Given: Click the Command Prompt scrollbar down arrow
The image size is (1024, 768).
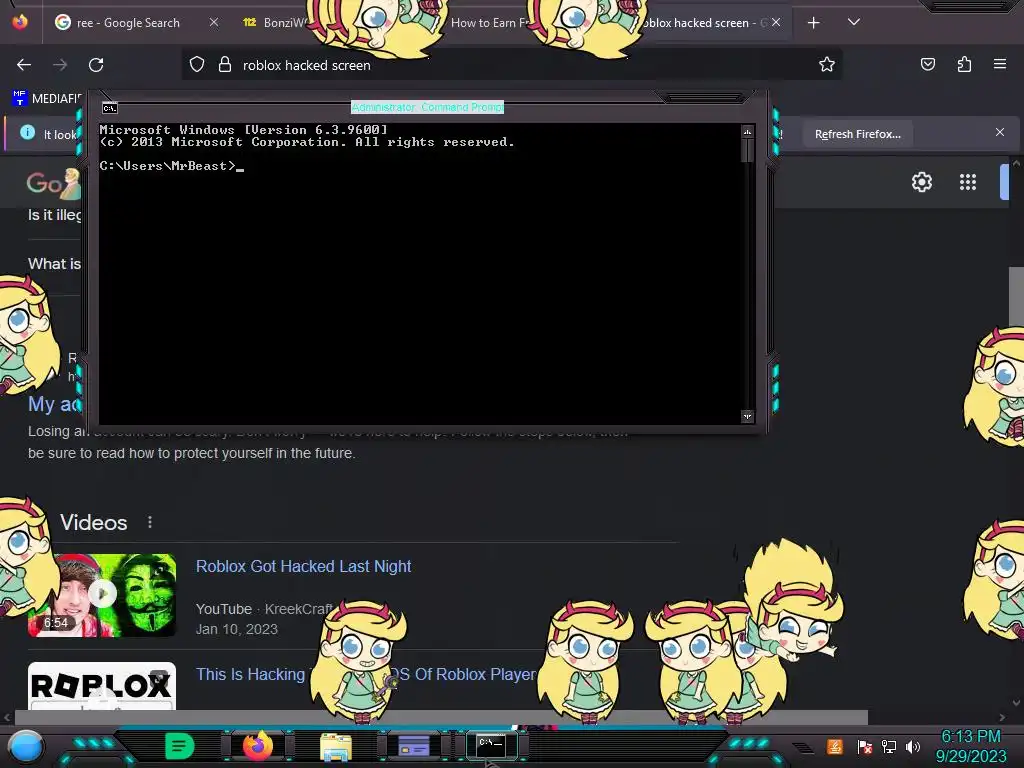Looking at the screenshot, I should 747,416.
